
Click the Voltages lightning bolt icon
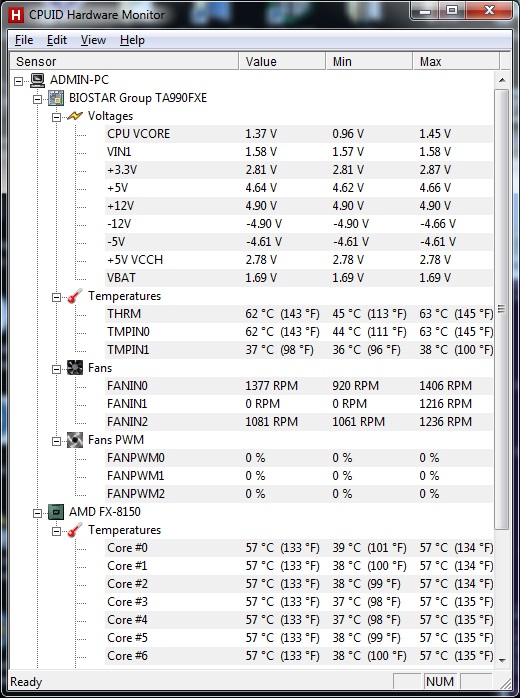(x=75, y=116)
